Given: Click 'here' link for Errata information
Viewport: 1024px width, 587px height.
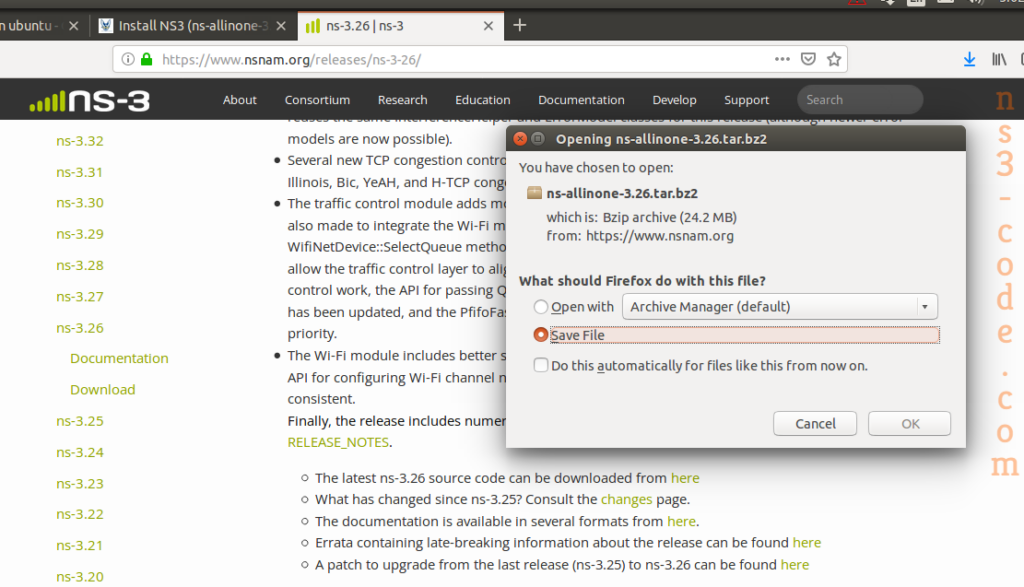Looking at the screenshot, I should point(807,543).
